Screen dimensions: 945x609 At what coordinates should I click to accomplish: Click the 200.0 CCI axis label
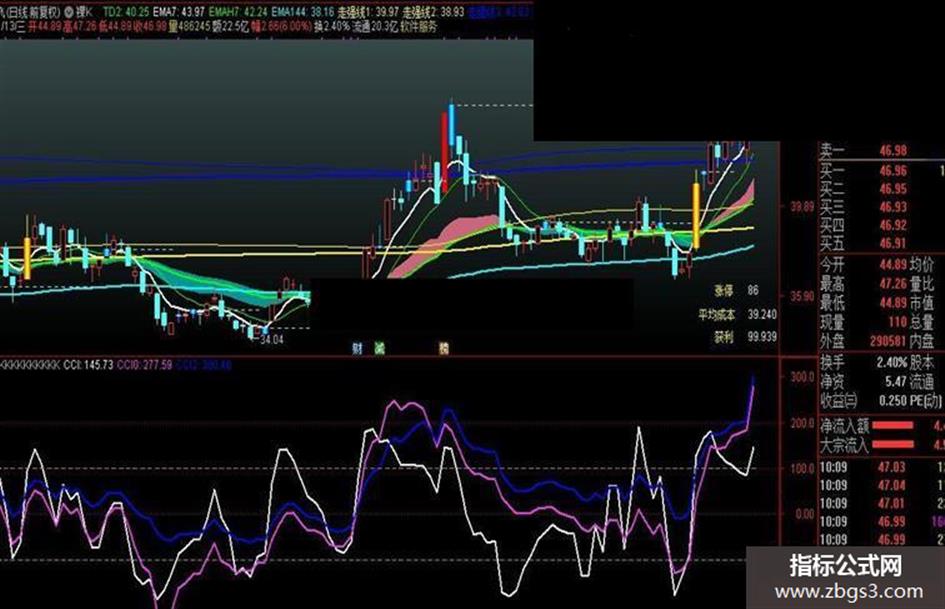point(802,423)
